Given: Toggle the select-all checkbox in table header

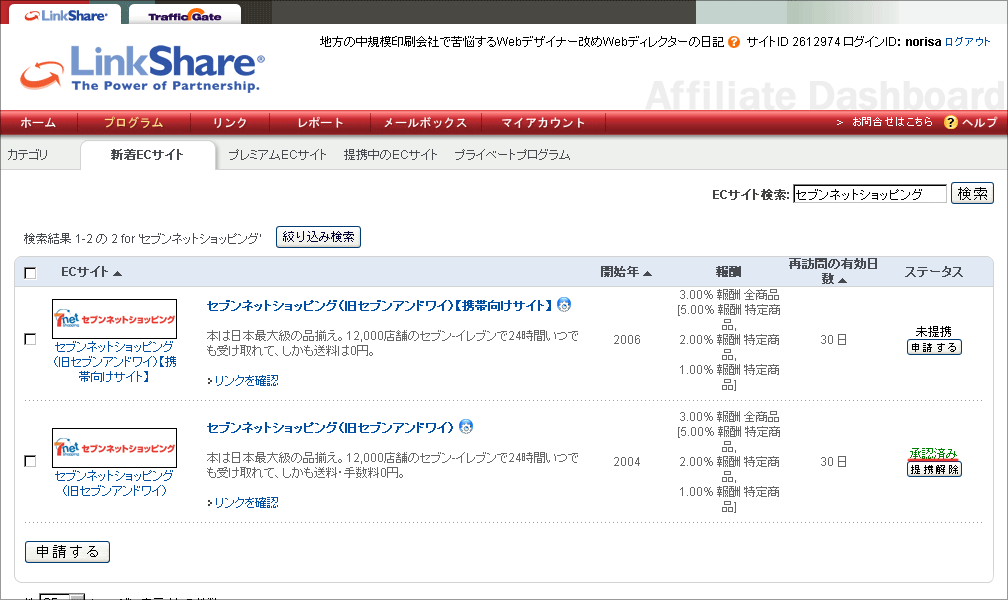Looking at the screenshot, I should [30, 273].
